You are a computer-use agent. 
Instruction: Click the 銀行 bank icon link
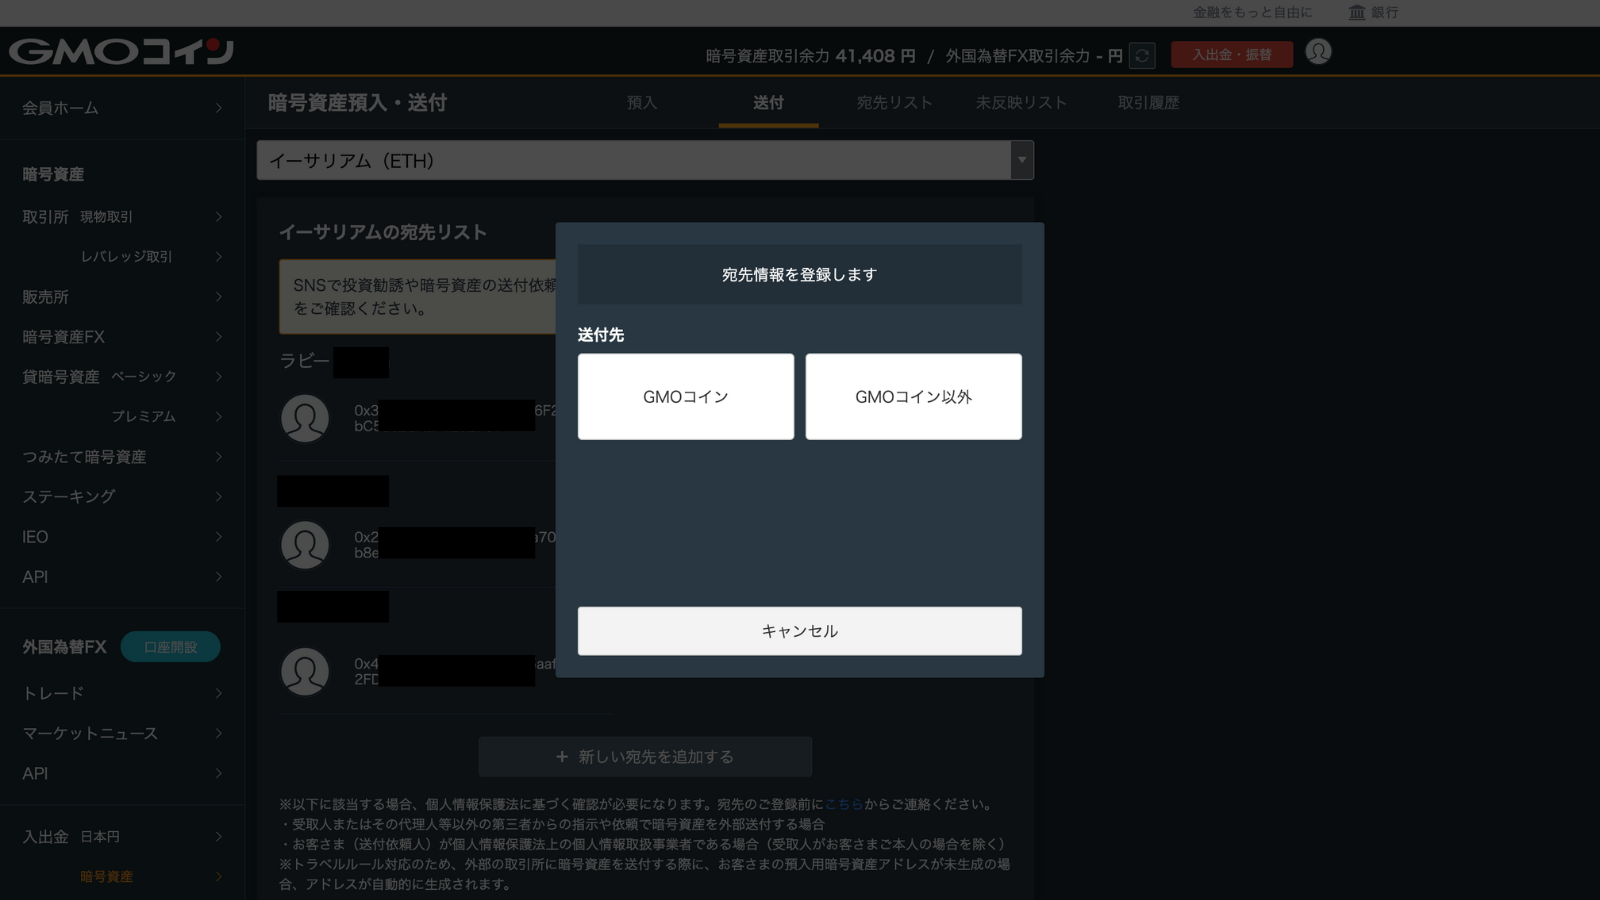click(1373, 12)
